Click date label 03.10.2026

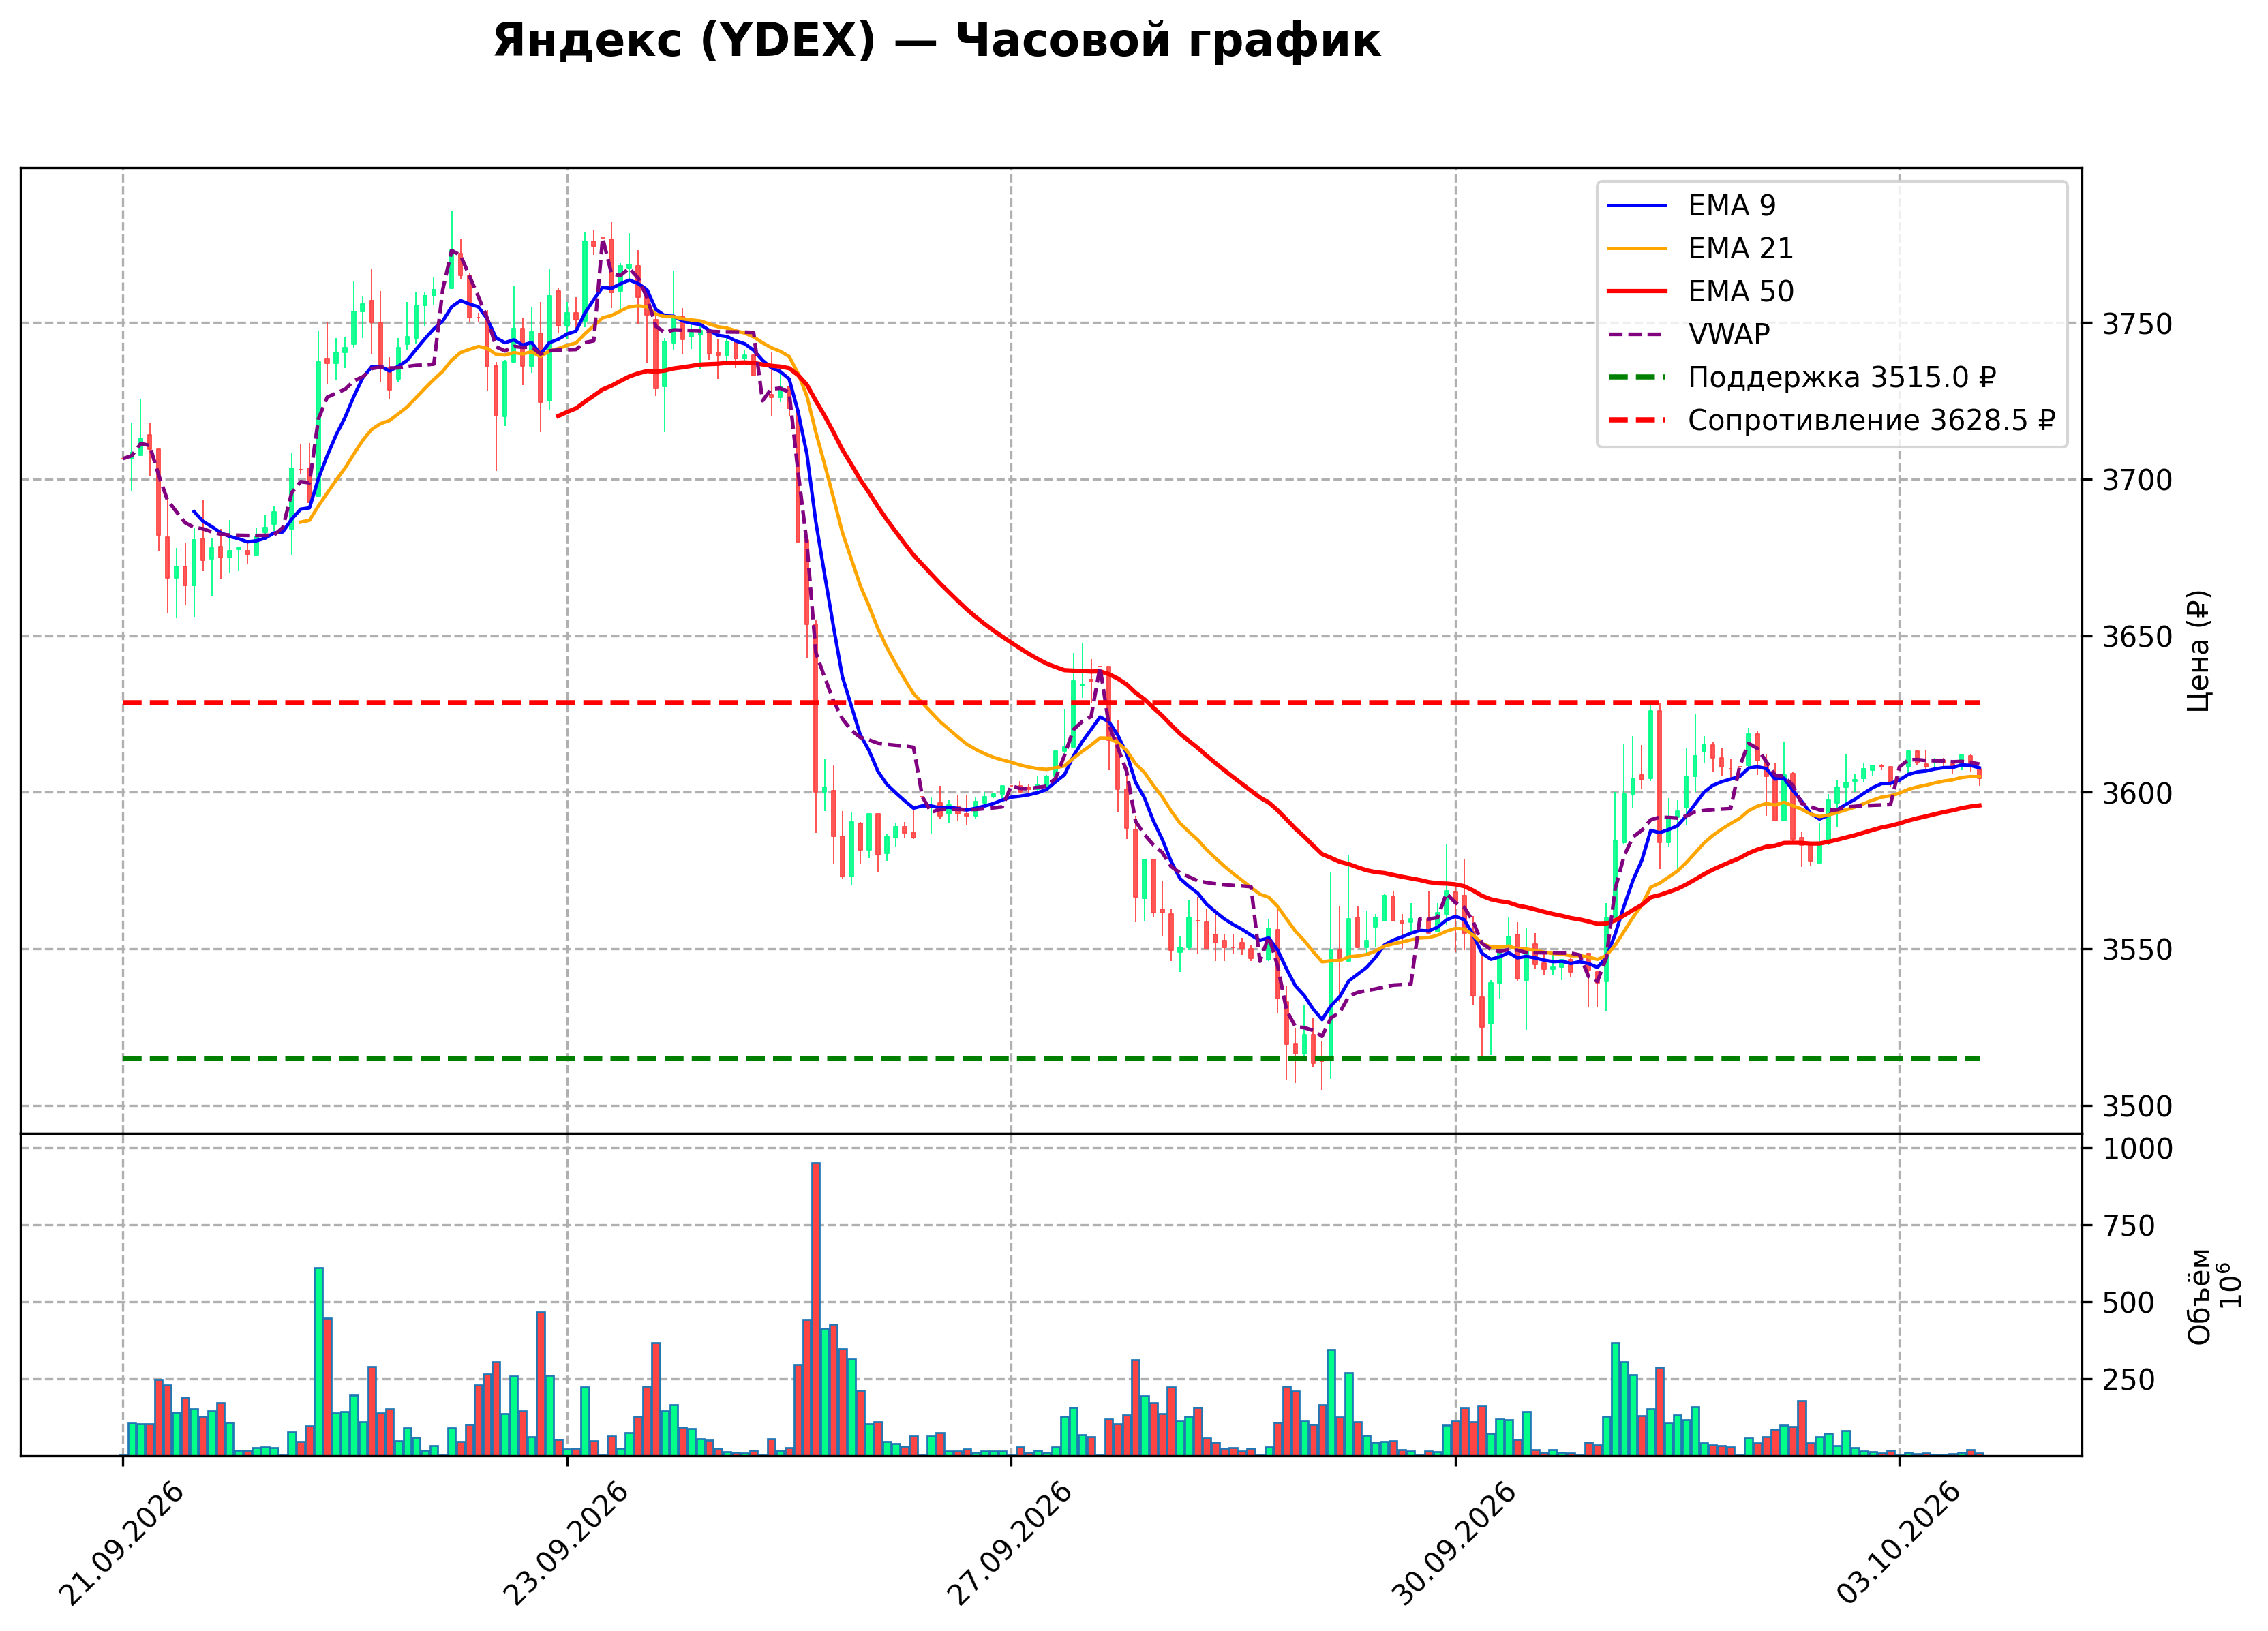coord(1897,1543)
